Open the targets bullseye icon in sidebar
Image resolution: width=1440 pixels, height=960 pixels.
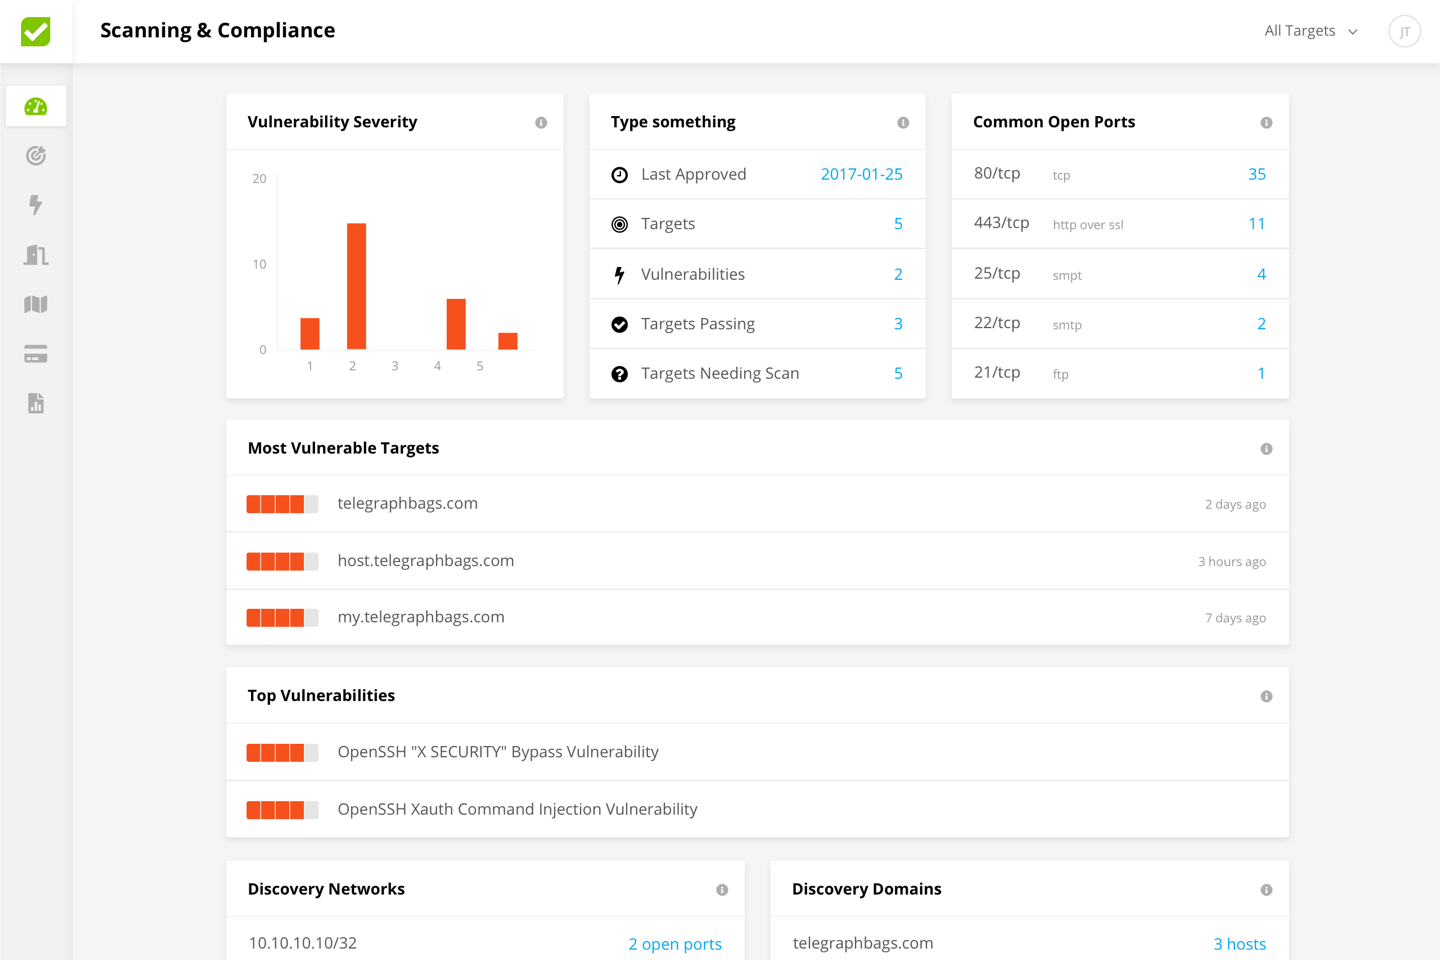click(36, 156)
